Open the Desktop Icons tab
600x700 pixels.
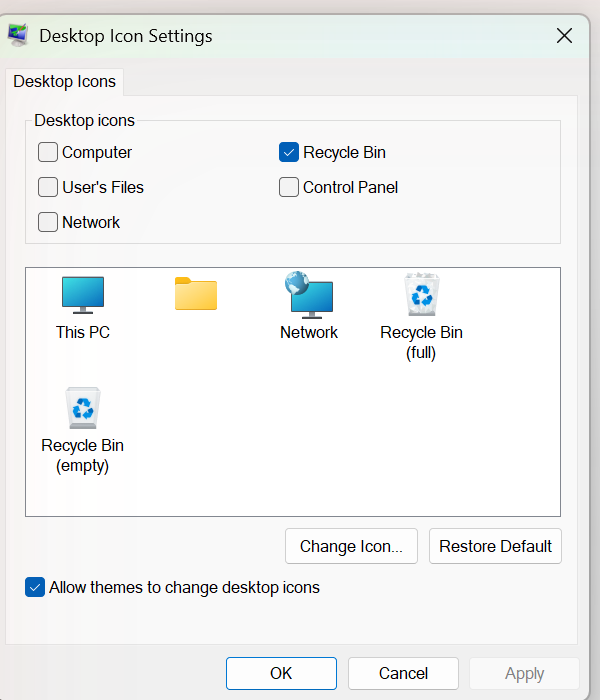(x=65, y=82)
